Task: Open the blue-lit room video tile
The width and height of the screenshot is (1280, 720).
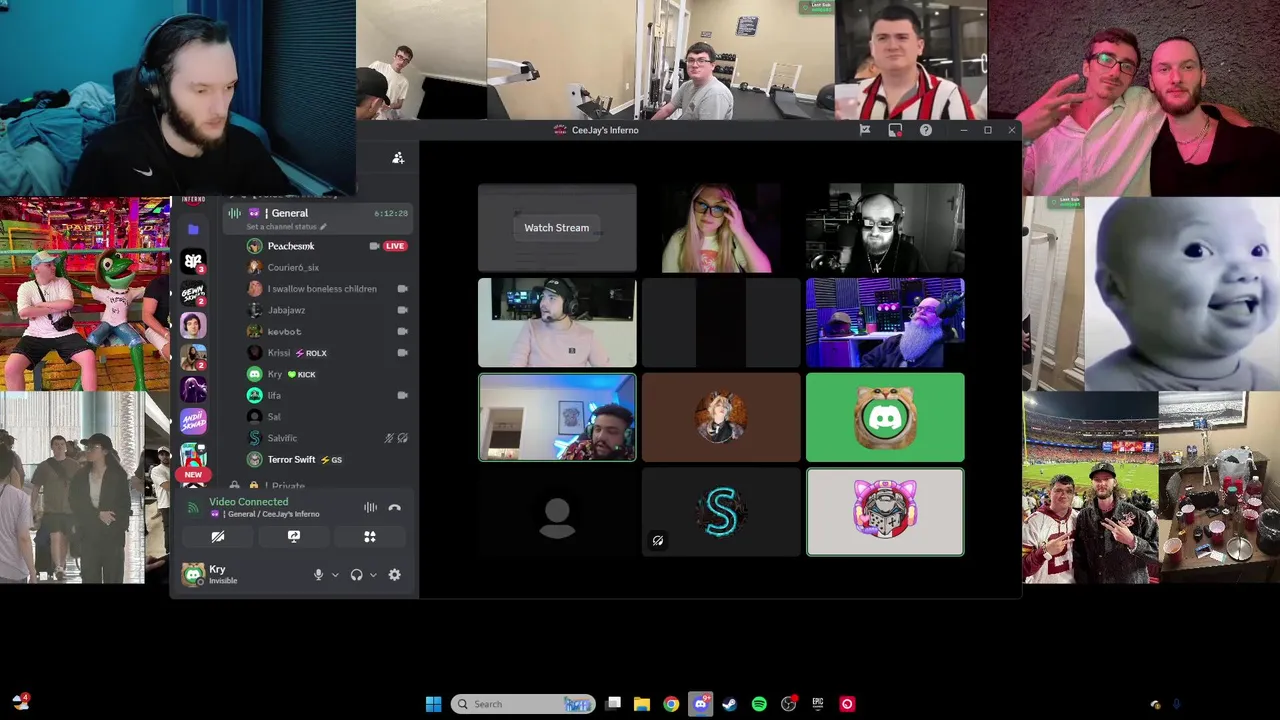Action: 557,417
